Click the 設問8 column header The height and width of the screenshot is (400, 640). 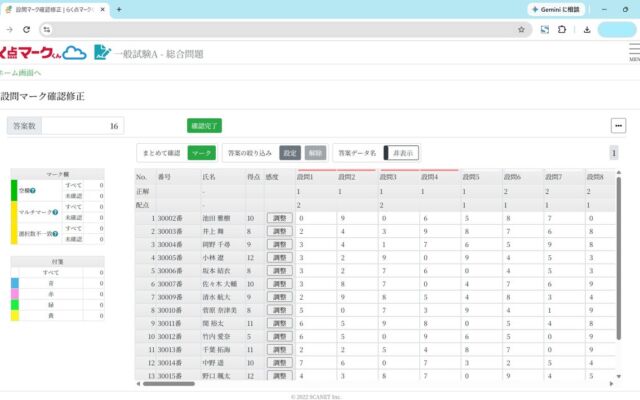tap(600, 177)
